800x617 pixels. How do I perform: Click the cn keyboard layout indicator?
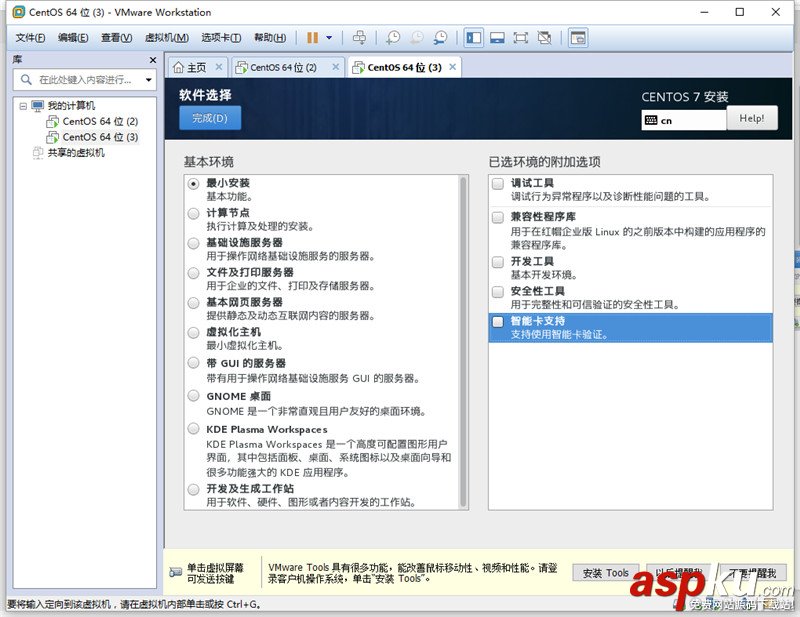tap(683, 120)
